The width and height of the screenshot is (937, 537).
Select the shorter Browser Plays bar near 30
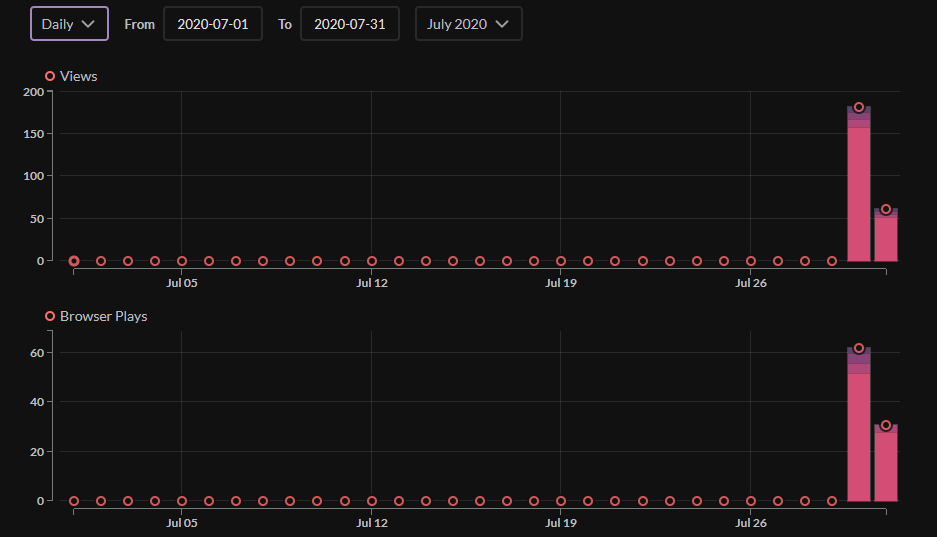click(886, 463)
